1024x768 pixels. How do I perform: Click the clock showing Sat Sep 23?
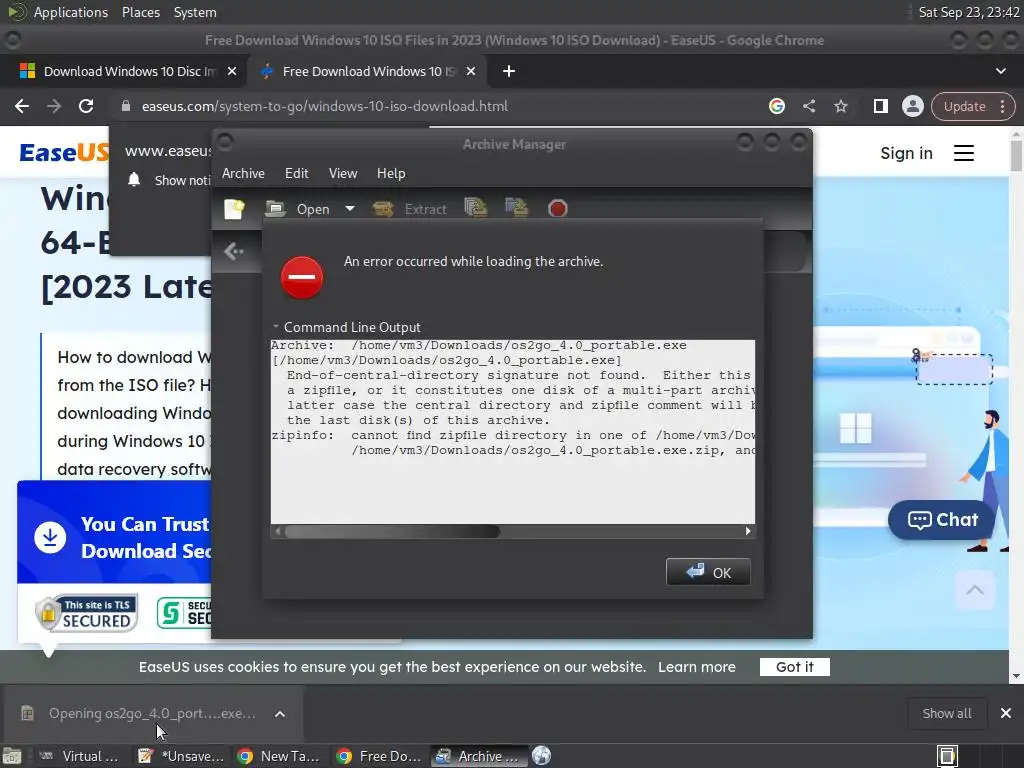pos(968,12)
